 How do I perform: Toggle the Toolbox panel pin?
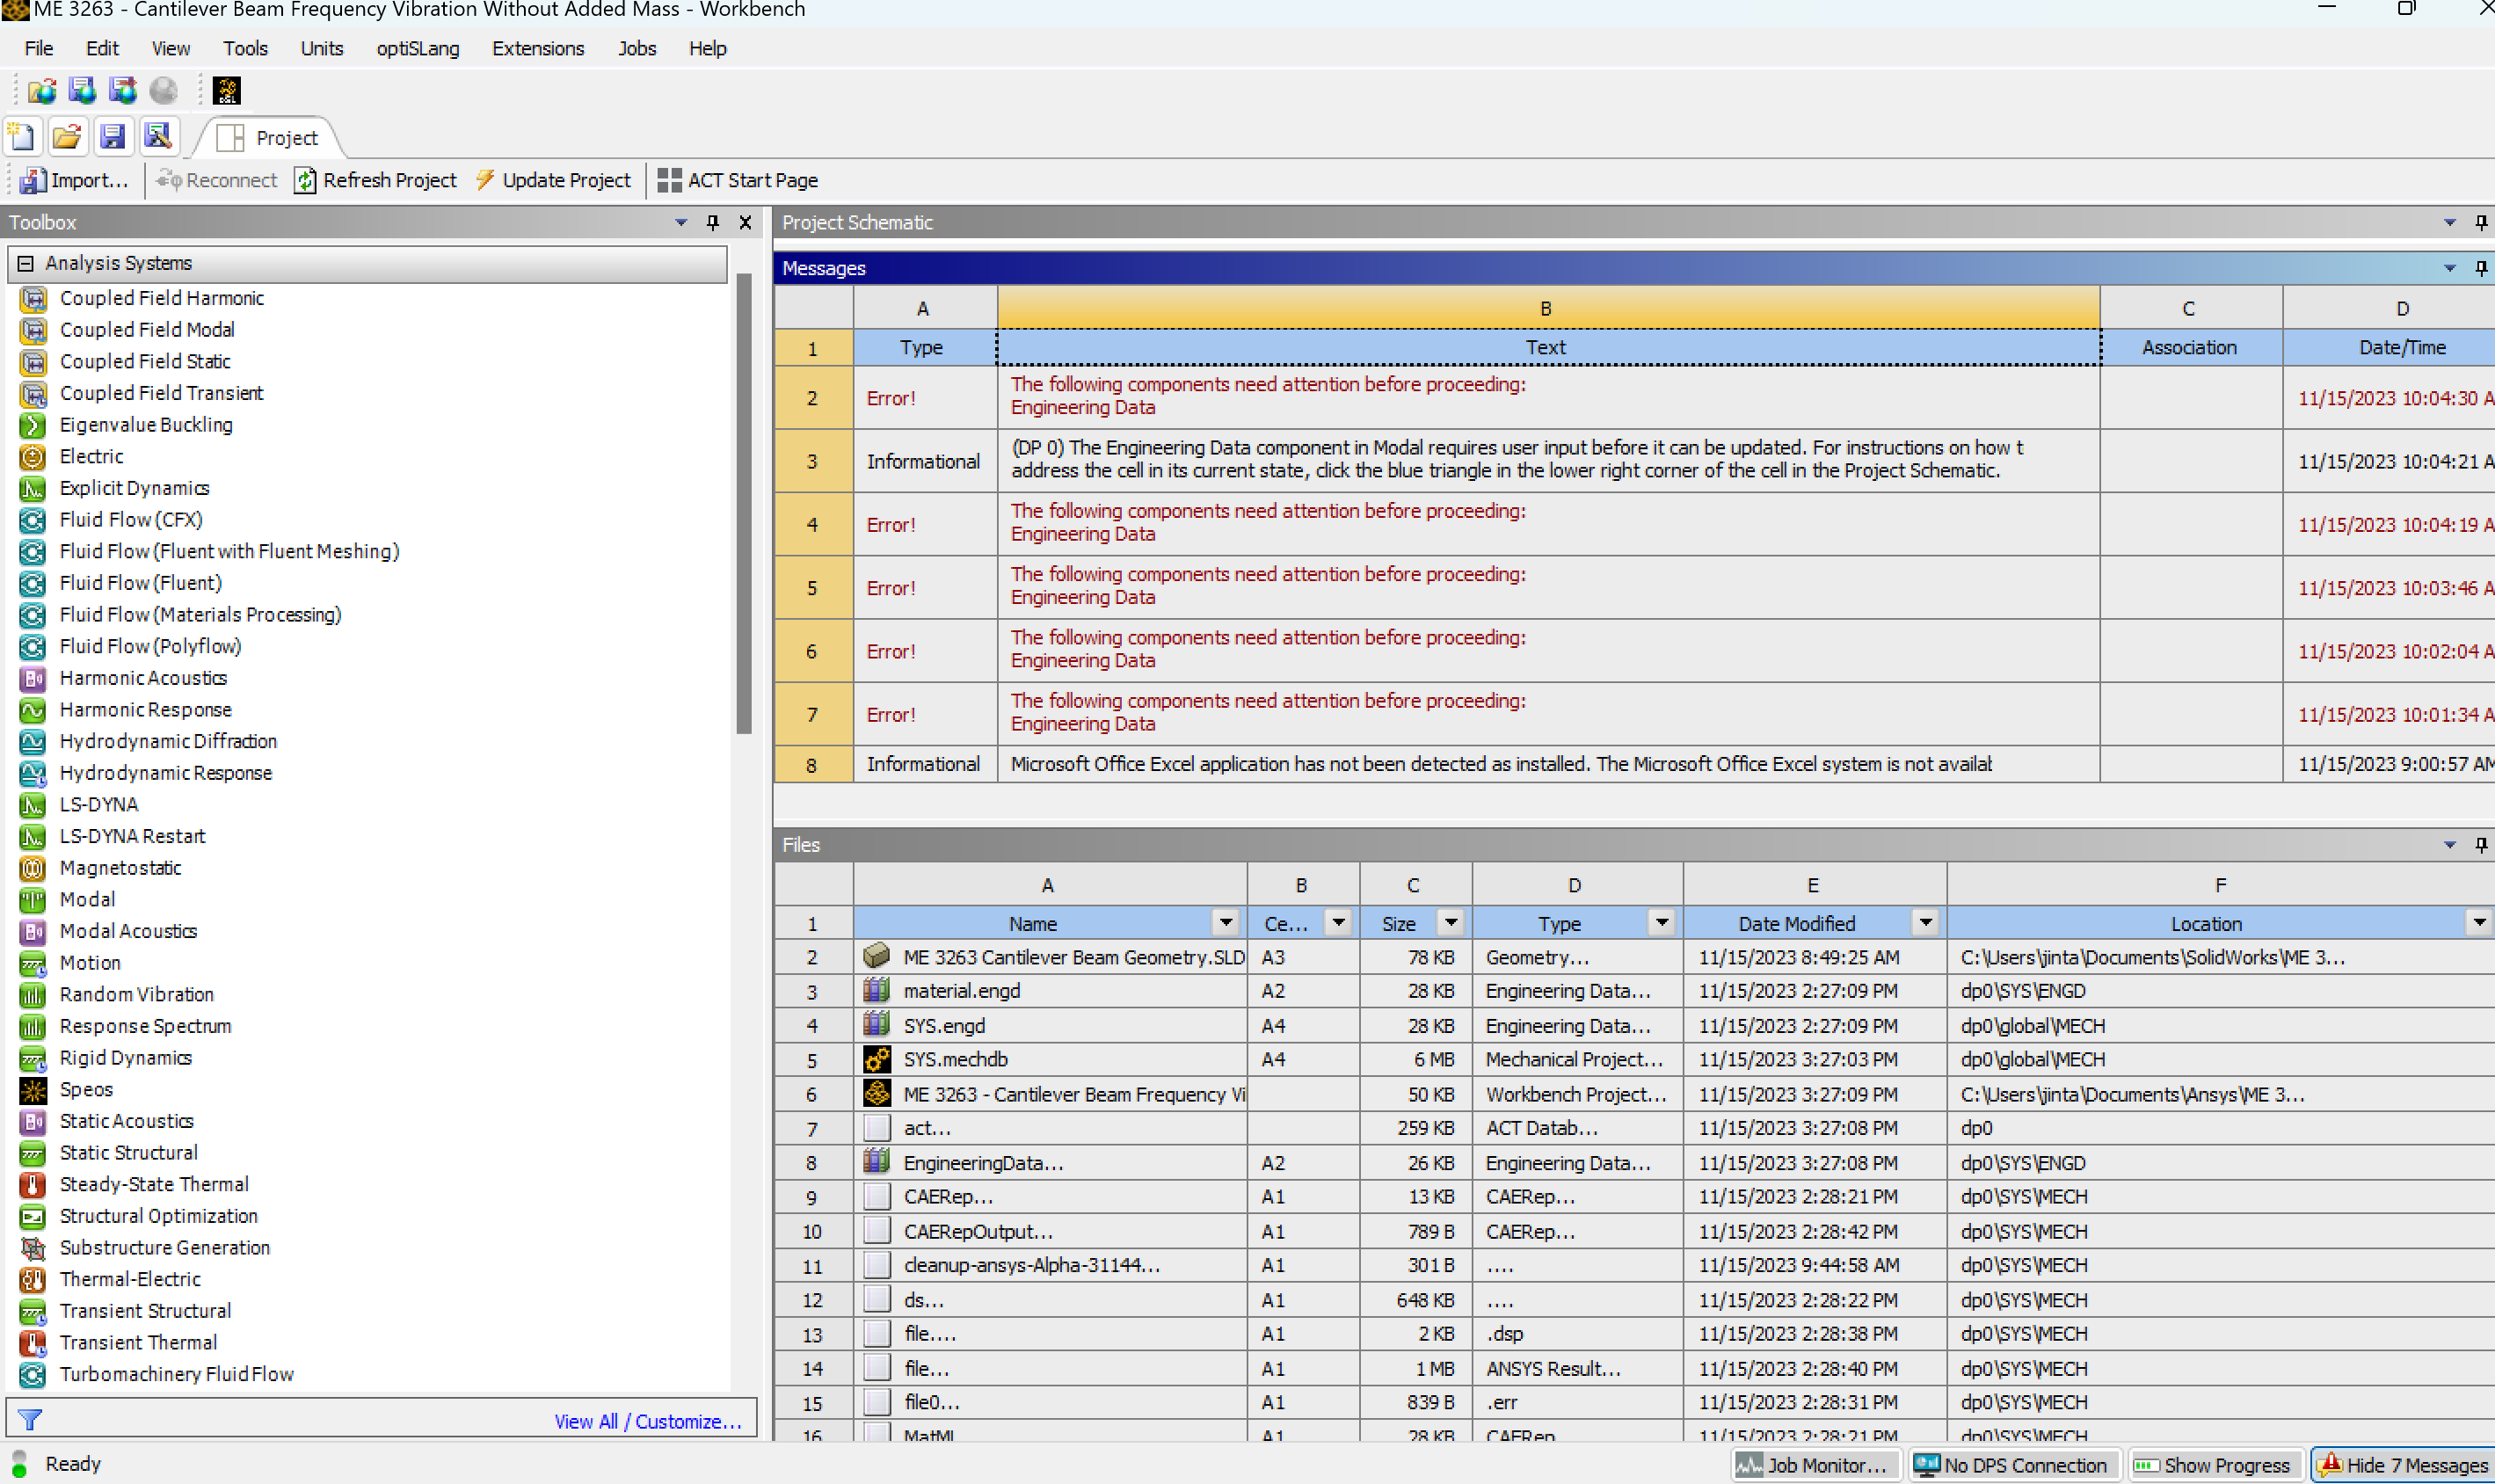(x=713, y=222)
